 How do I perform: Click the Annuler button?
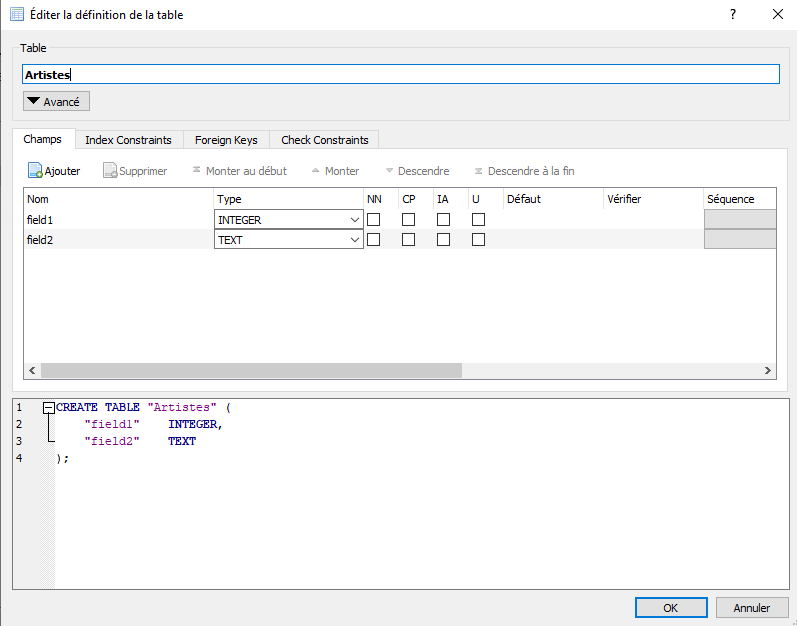pos(752,608)
